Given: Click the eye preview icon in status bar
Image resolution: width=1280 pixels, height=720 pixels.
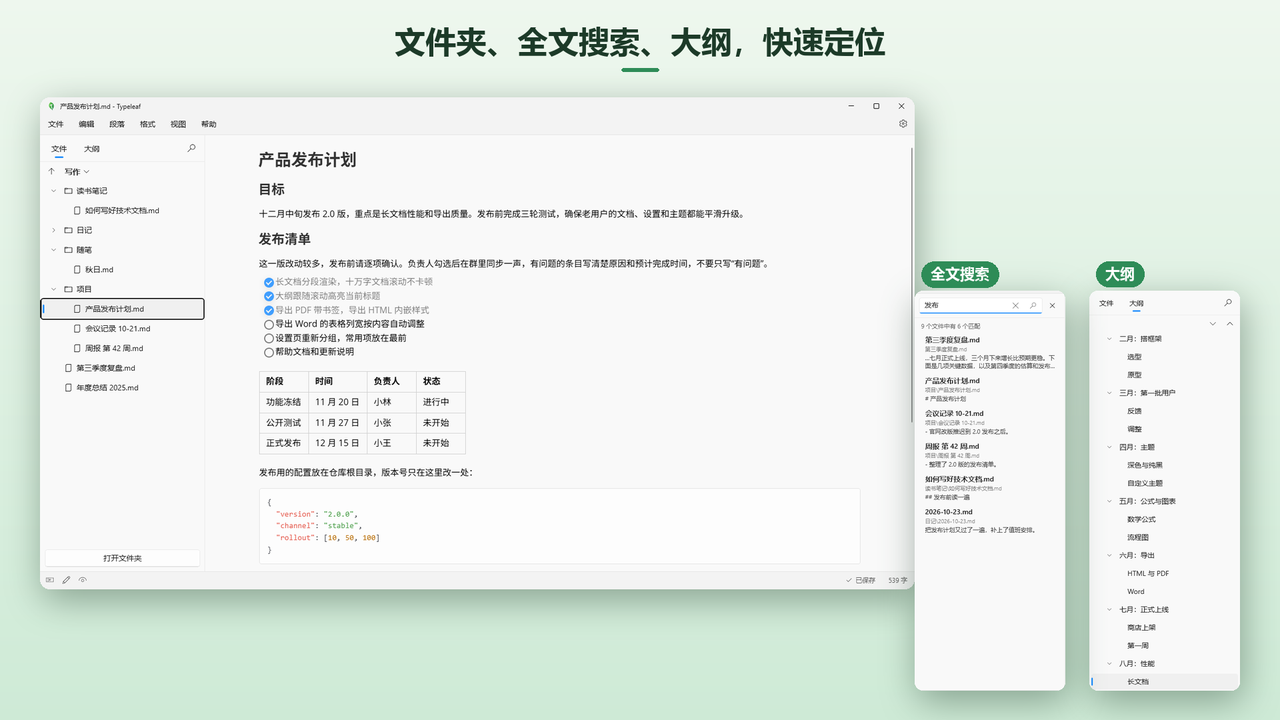Looking at the screenshot, I should coord(83,580).
